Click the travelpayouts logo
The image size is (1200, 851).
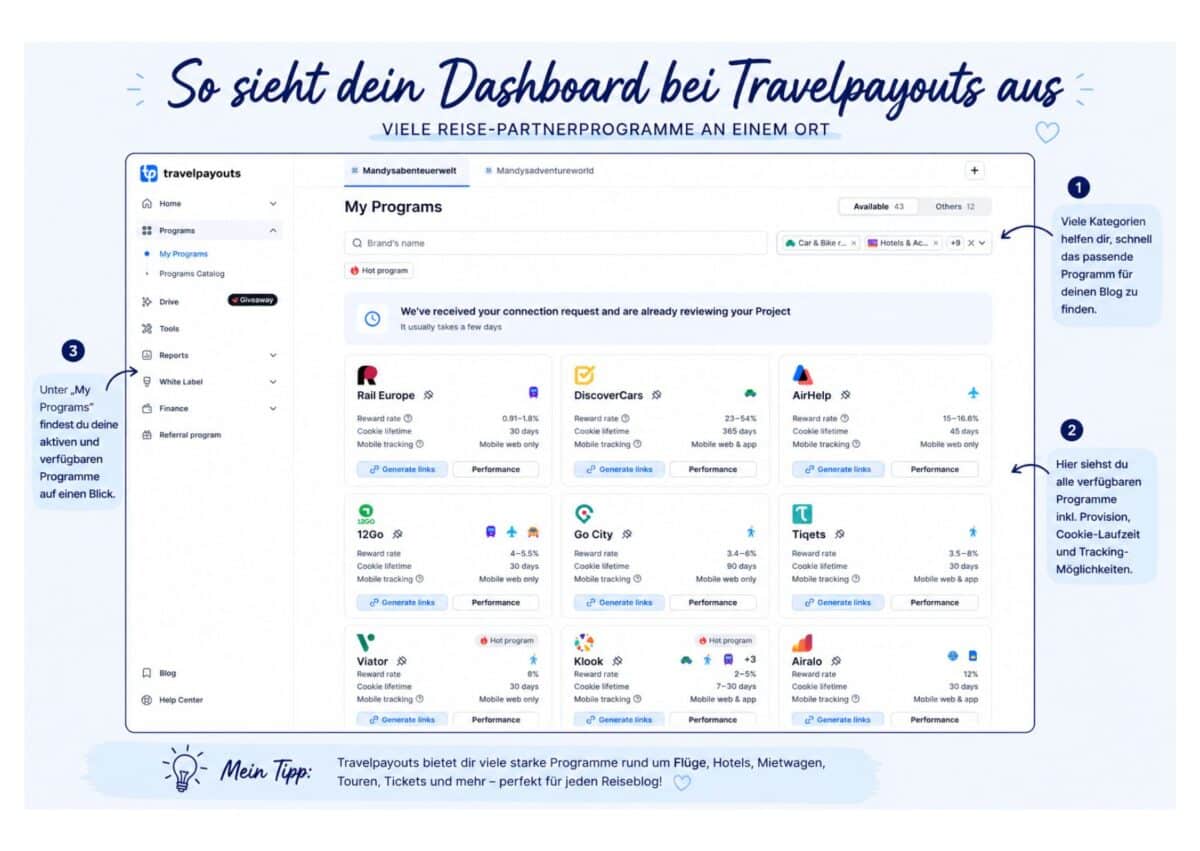tap(190, 173)
